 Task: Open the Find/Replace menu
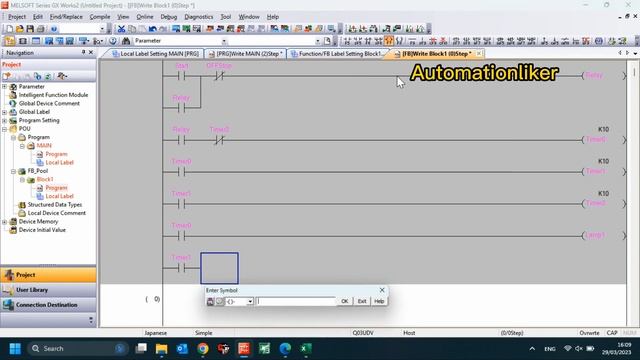pyautogui.click(x=66, y=17)
